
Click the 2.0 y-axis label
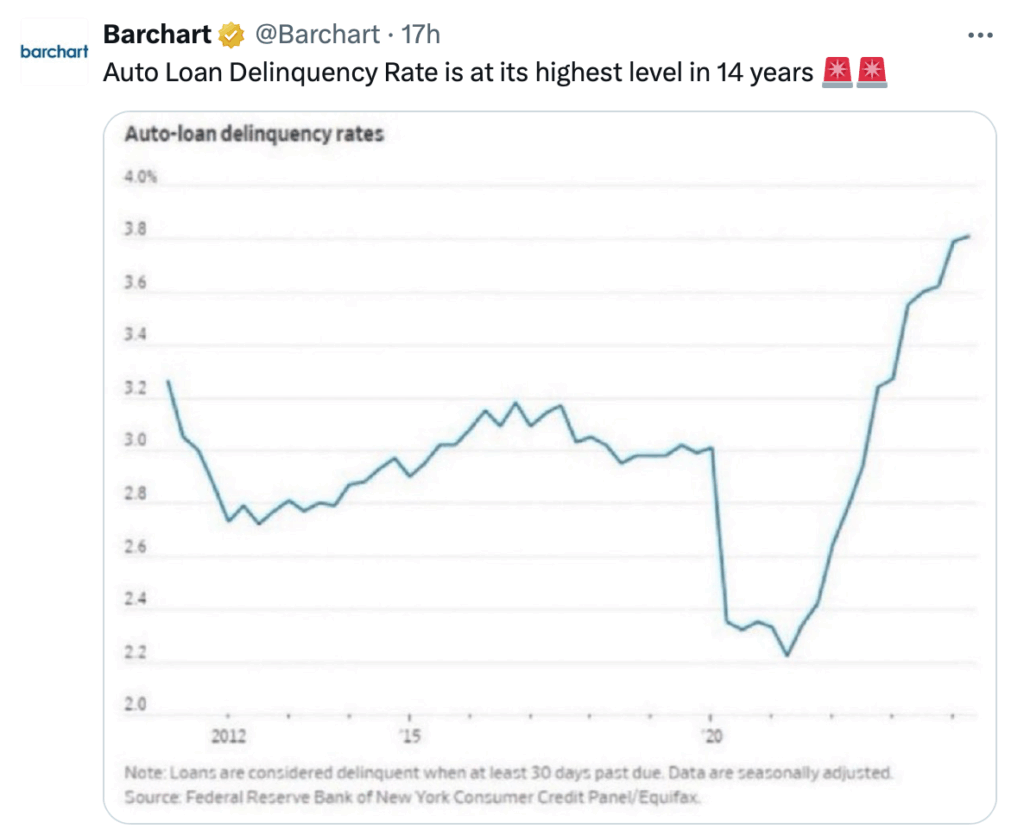[136, 706]
